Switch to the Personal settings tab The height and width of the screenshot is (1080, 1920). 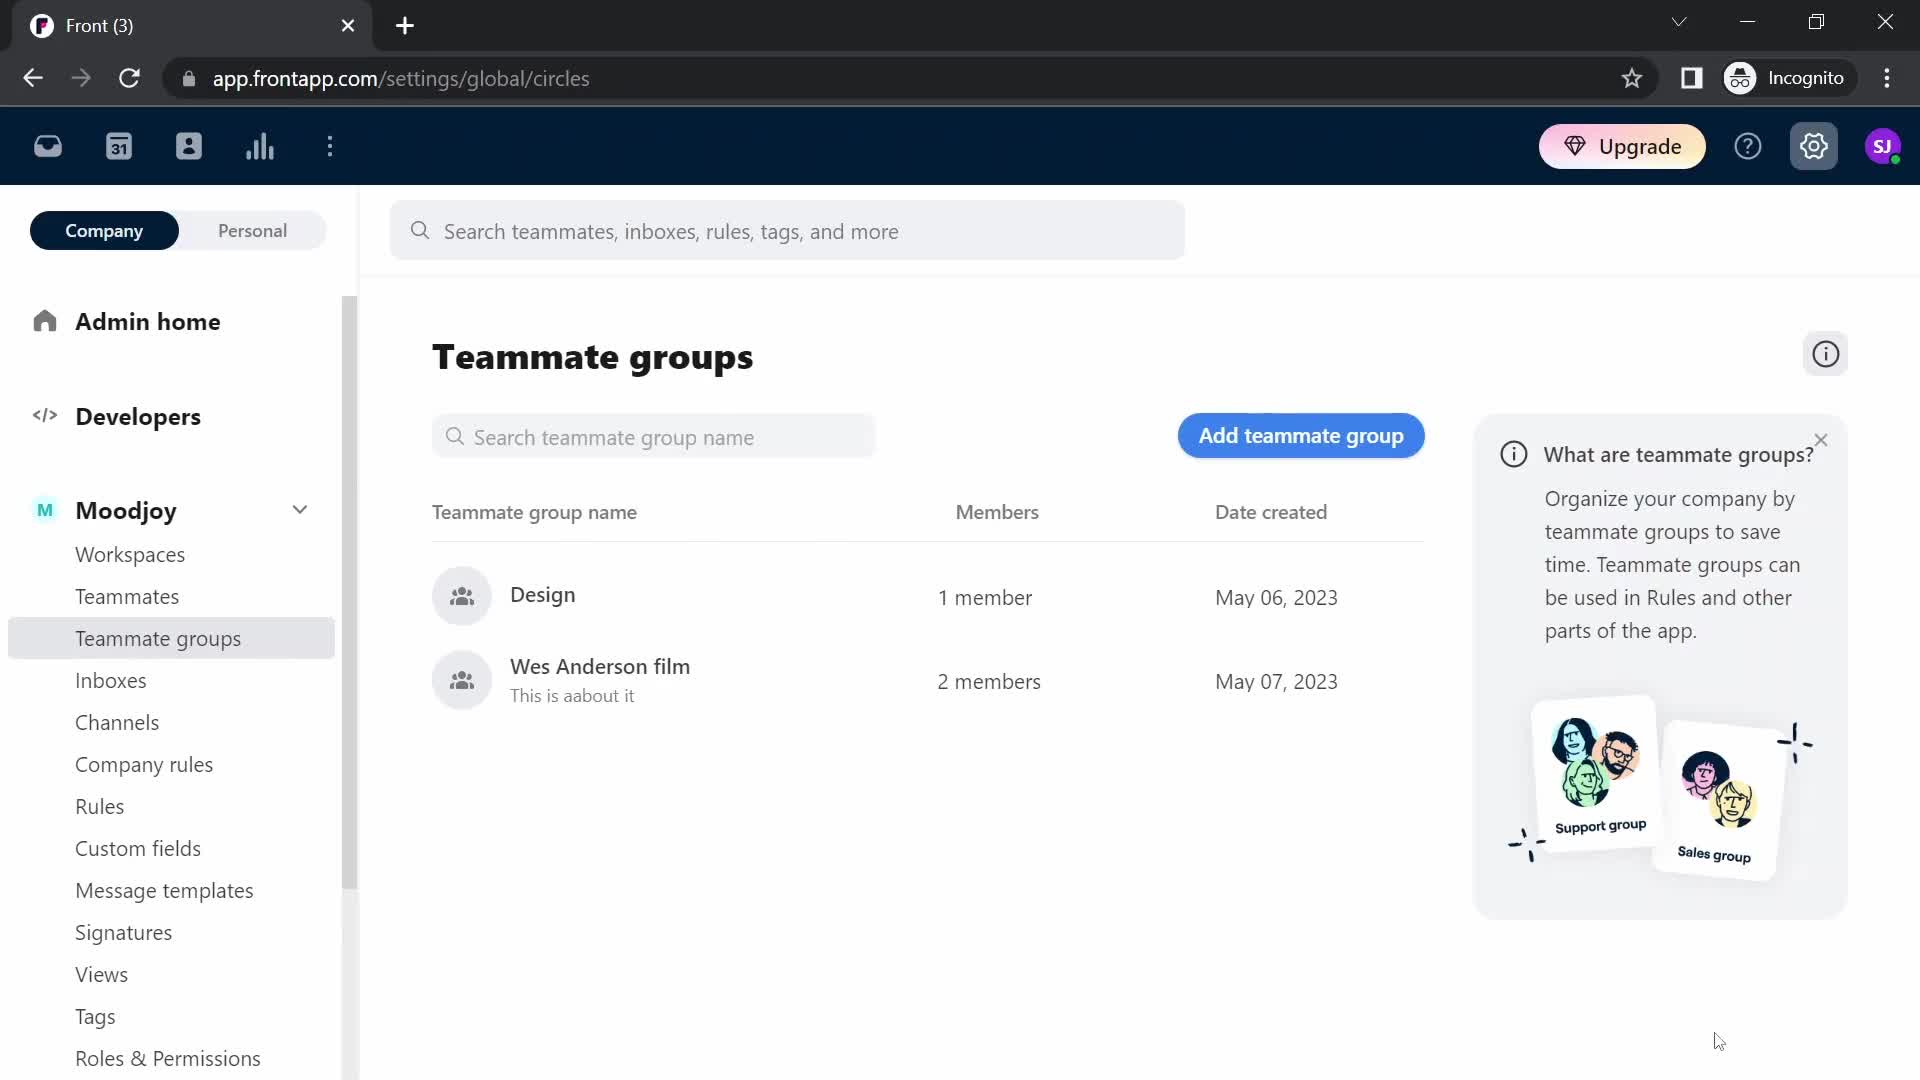pyautogui.click(x=252, y=231)
